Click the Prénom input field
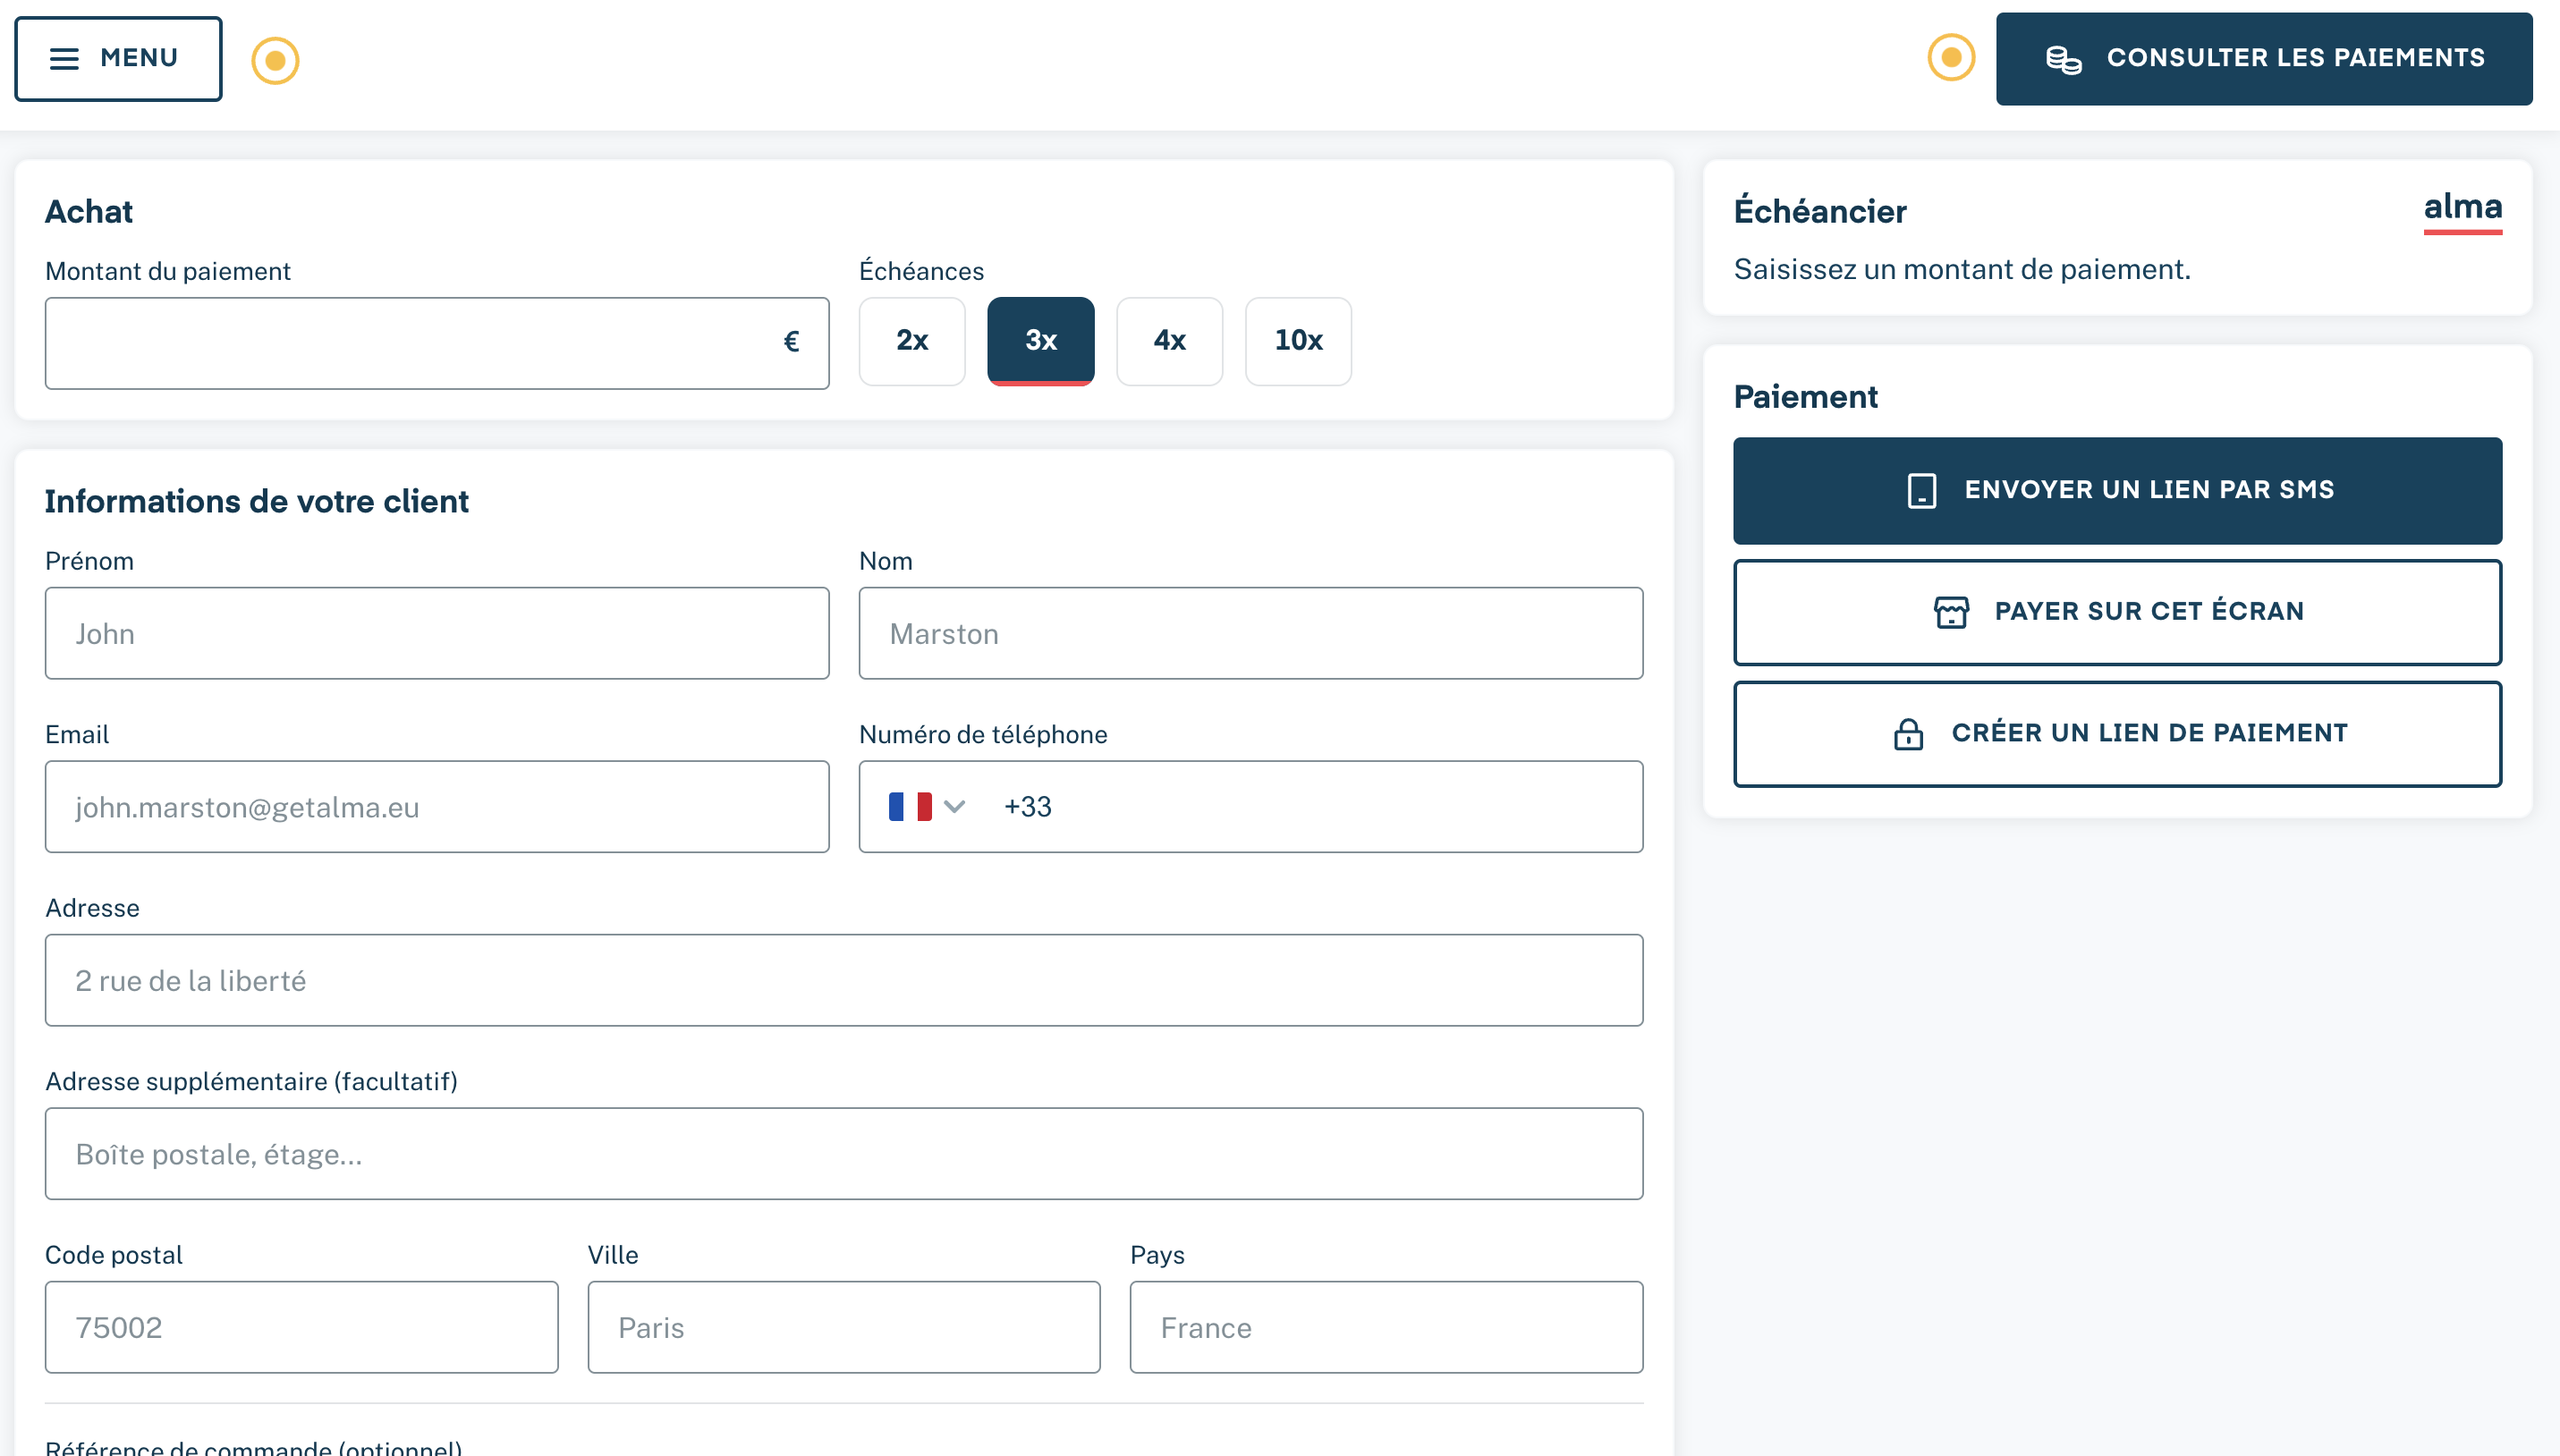 [437, 633]
